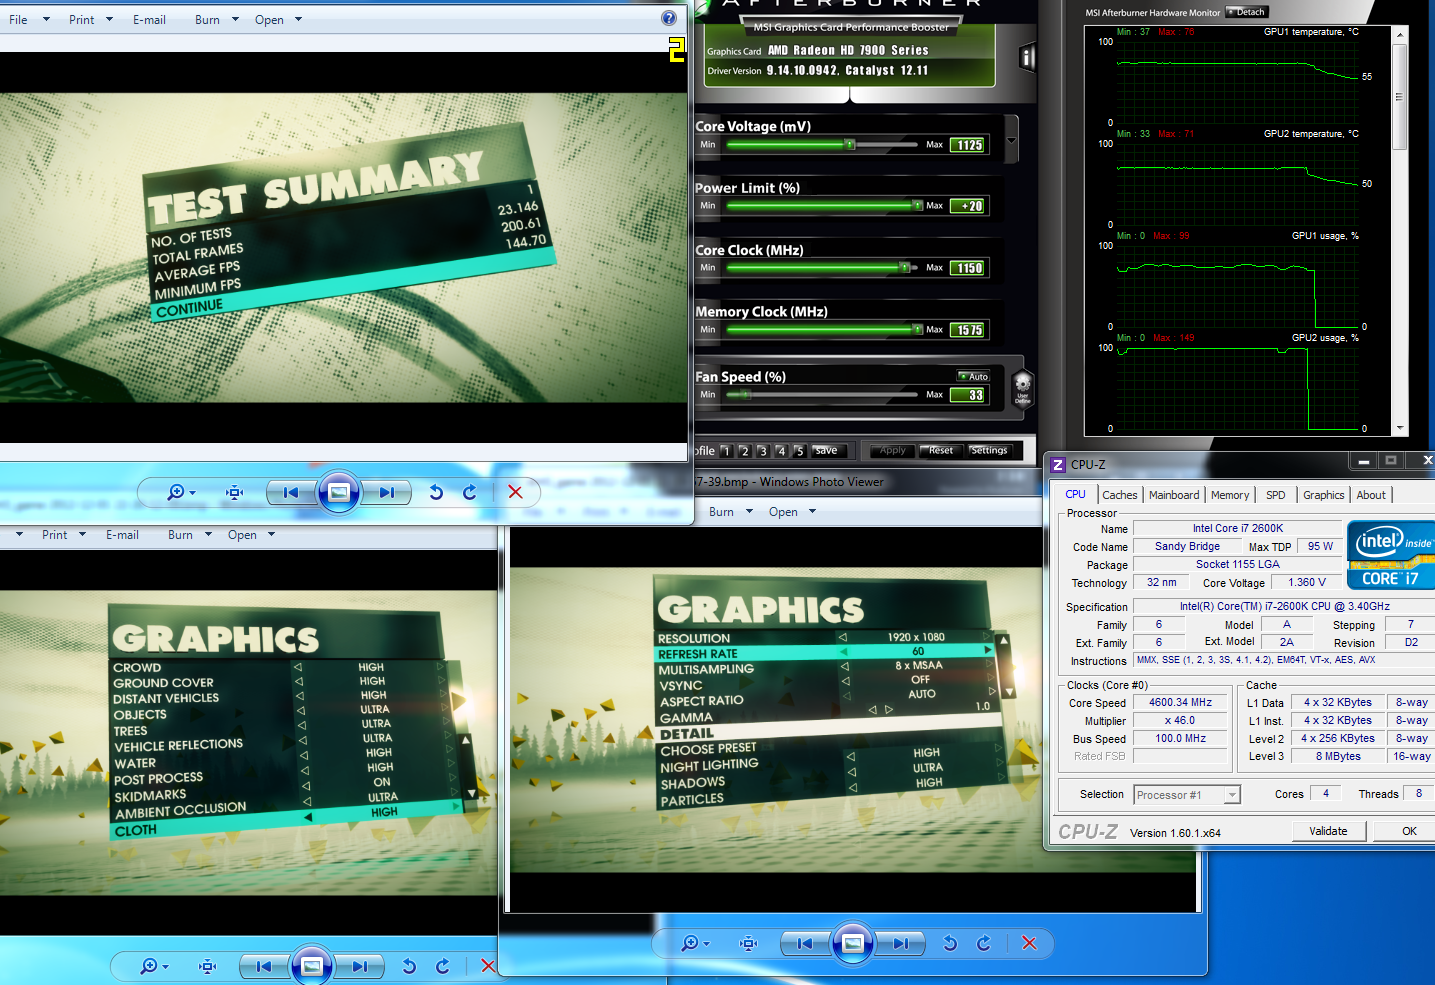This screenshot has height=985, width=1435.
Task: Detach Afterburner Hardware Monitor
Action: pyautogui.click(x=1247, y=12)
